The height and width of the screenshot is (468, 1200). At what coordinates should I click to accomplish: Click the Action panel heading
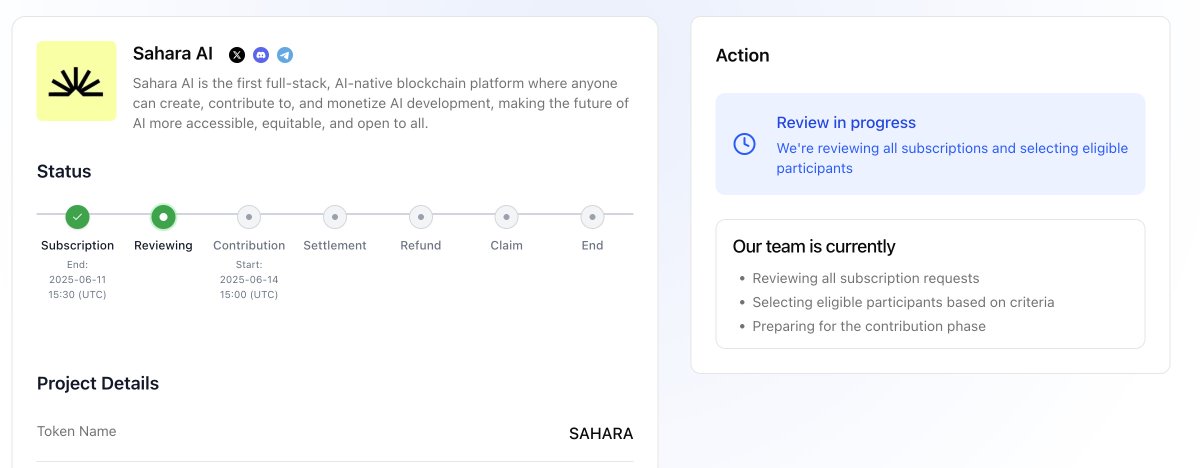[743, 55]
